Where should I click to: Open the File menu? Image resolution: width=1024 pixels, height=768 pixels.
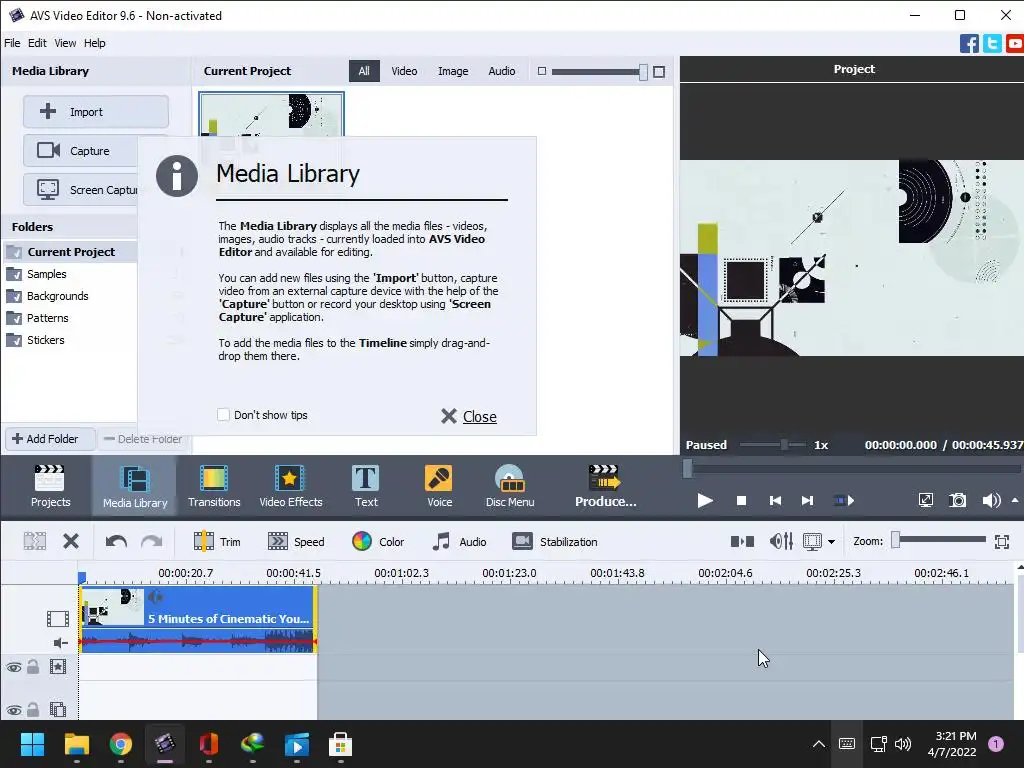12,43
